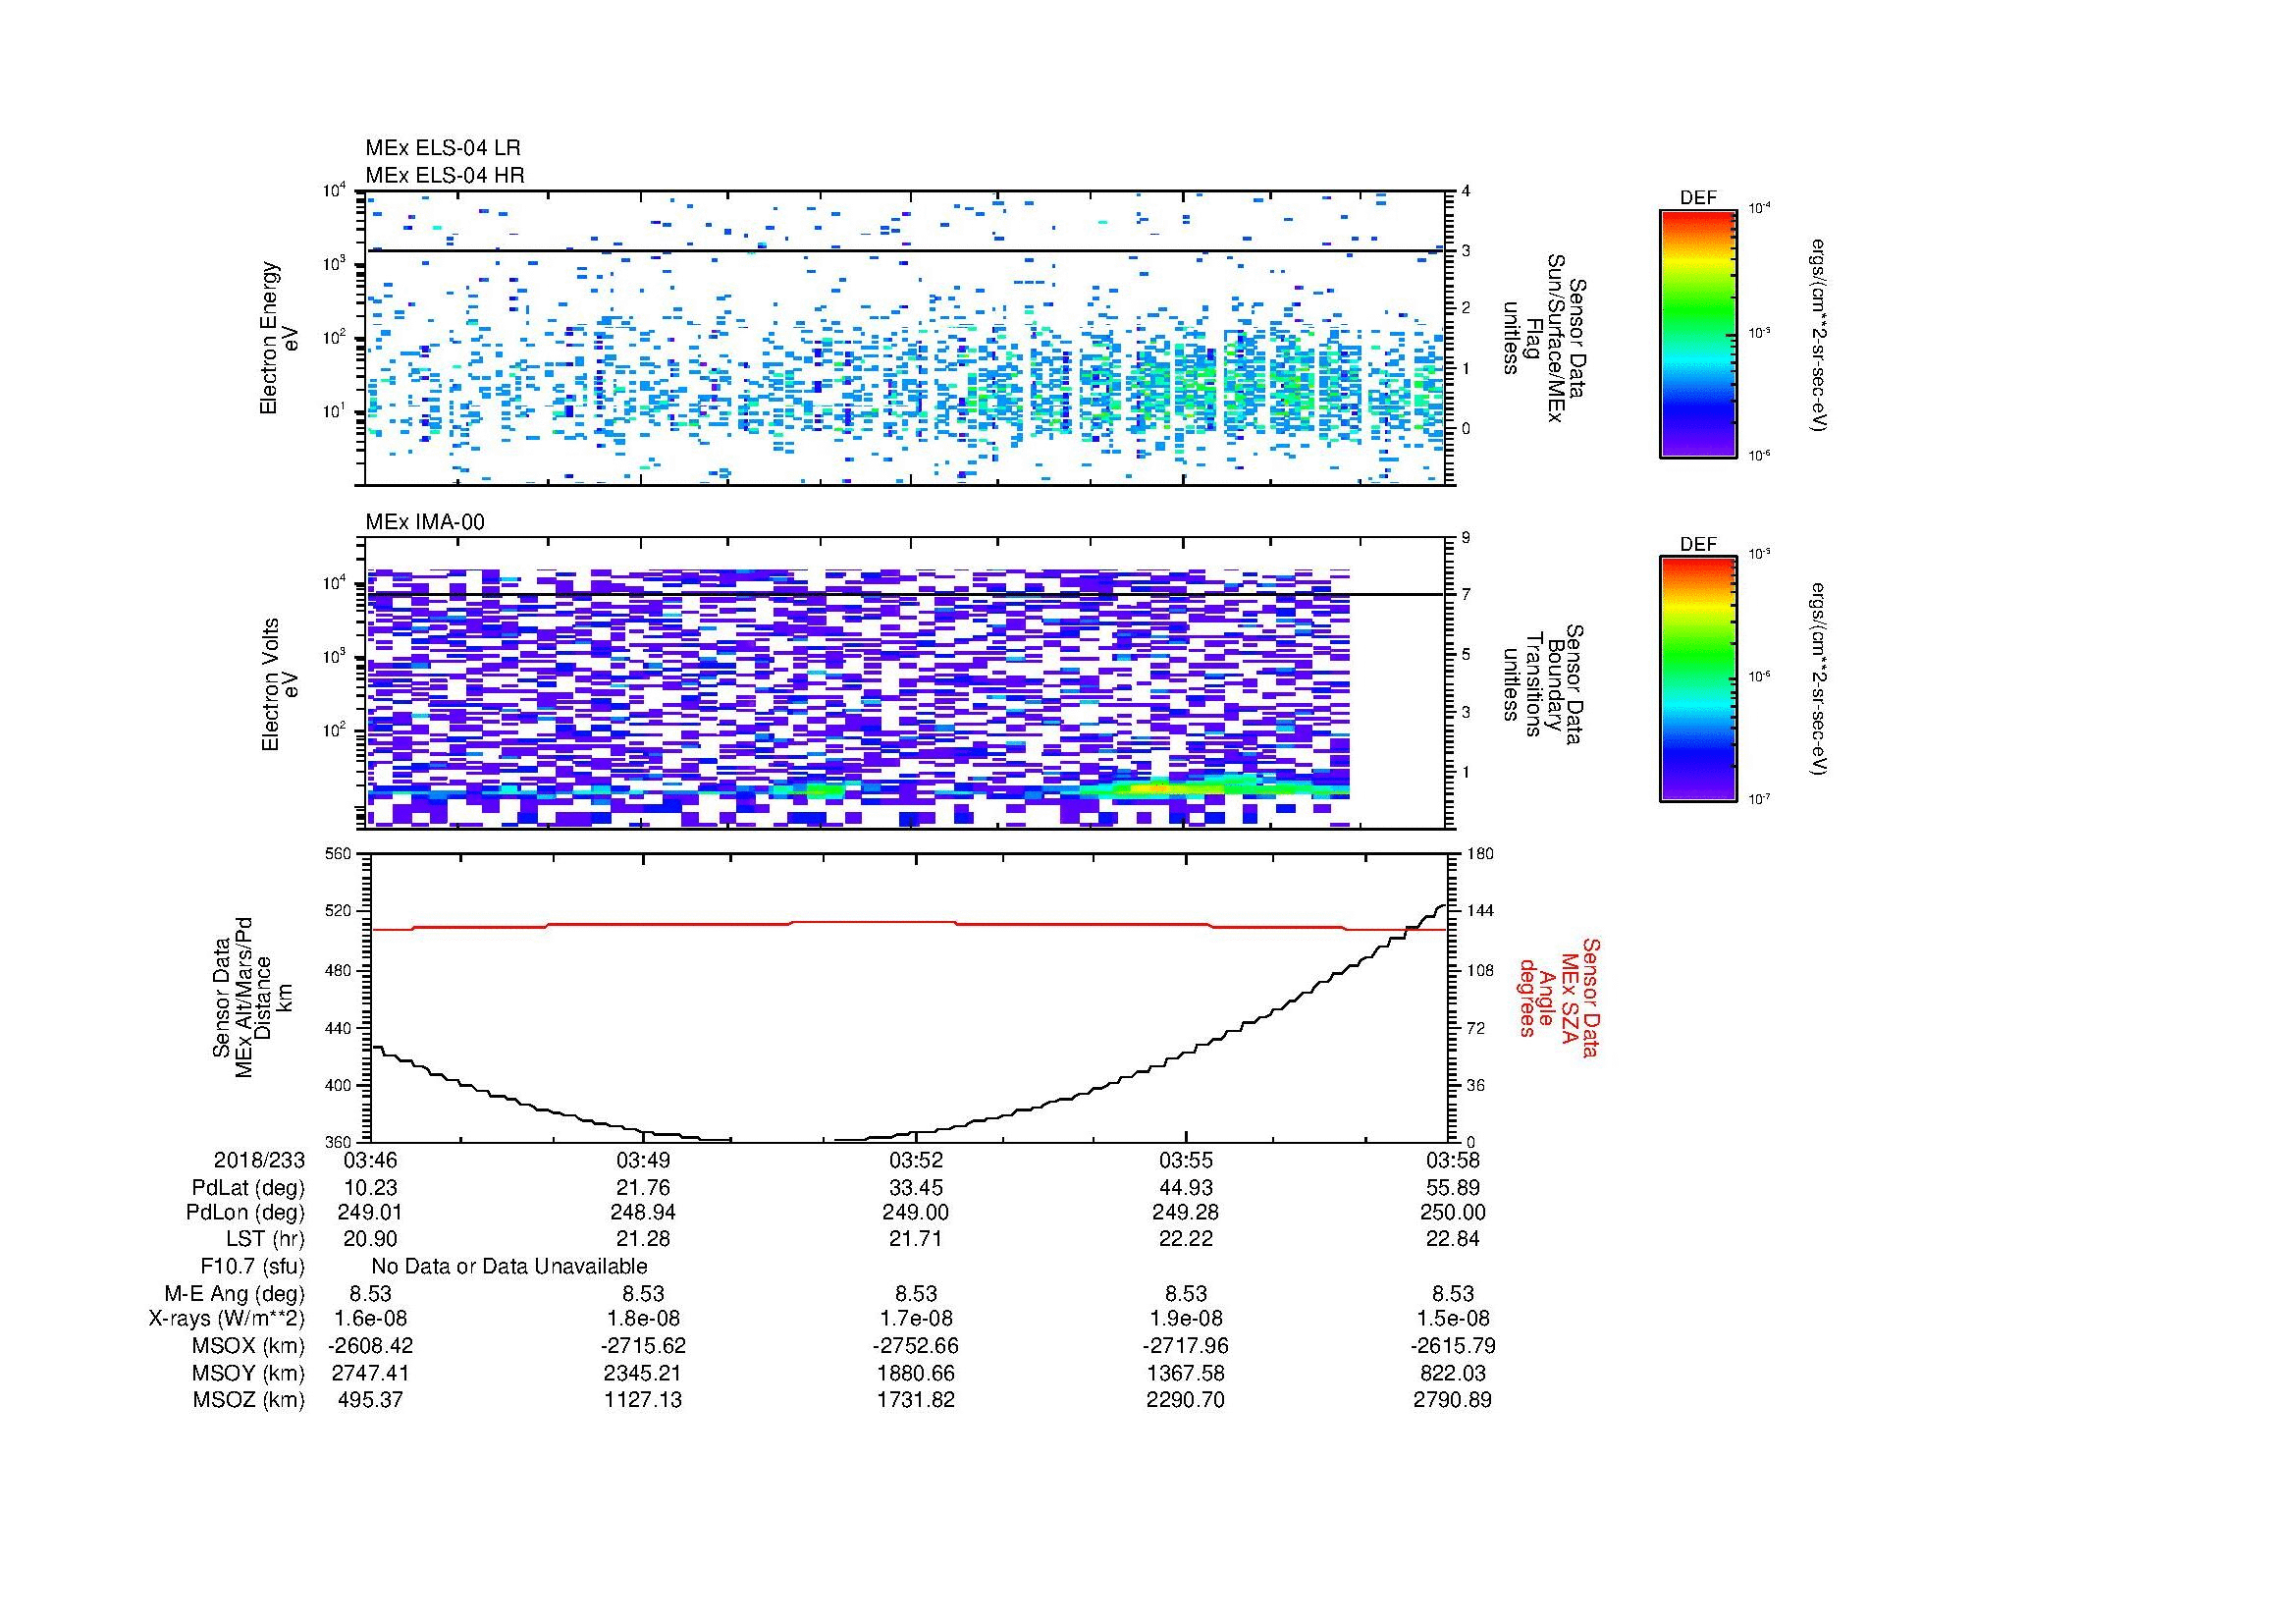The height and width of the screenshot is (1623, 2296).
Task: Select the 'F10.7 (sfu)' row label
Action: click(x=252, y=1266)
